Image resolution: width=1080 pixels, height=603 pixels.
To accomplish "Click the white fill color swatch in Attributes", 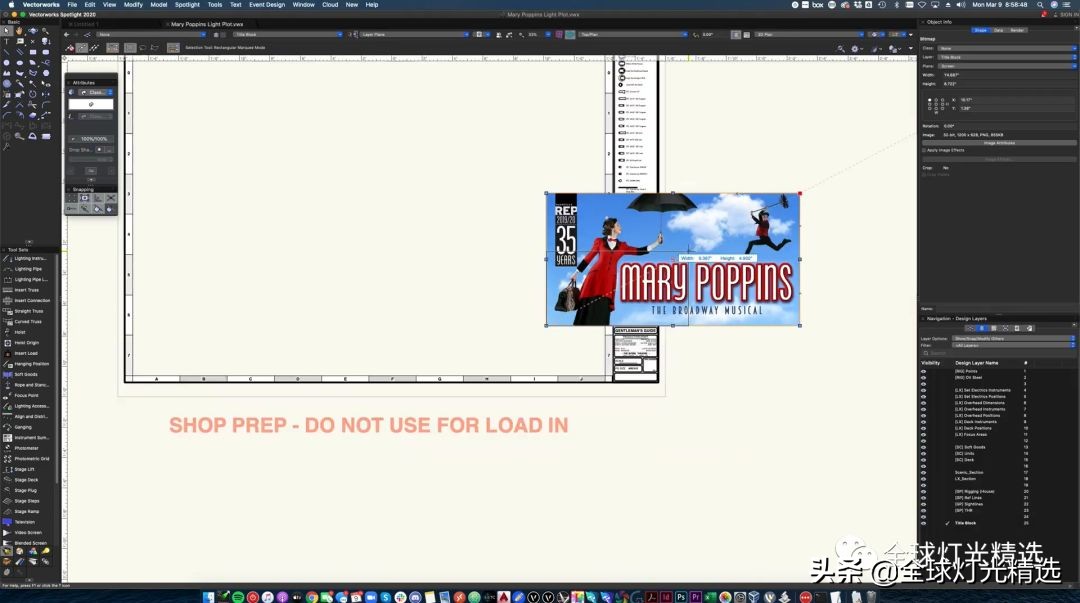I will point(91,104).
